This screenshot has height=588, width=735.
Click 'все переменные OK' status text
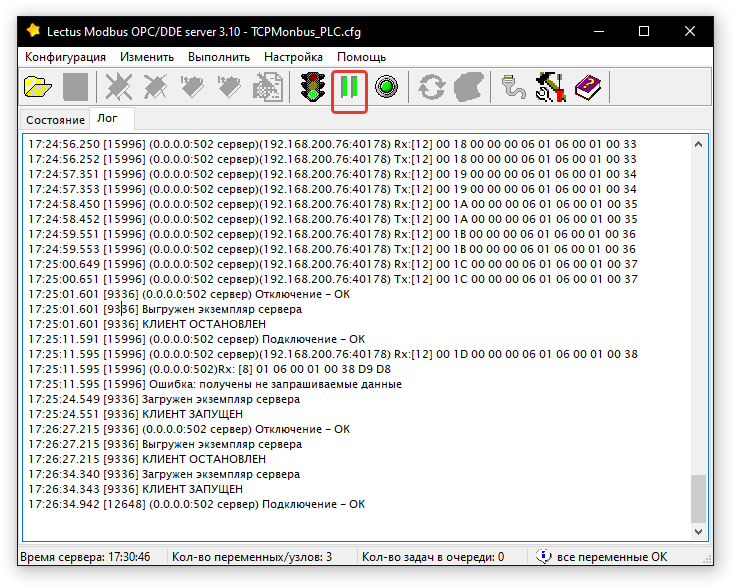[612, 557]
